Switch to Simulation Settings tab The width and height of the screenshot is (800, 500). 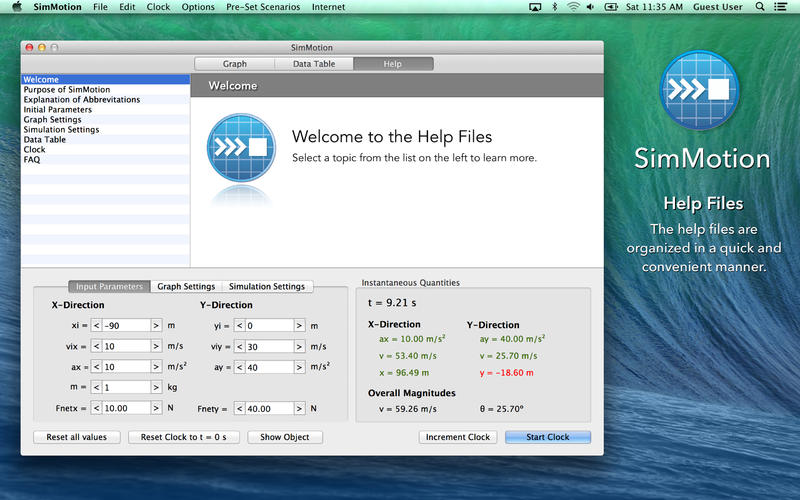[267, 286]
